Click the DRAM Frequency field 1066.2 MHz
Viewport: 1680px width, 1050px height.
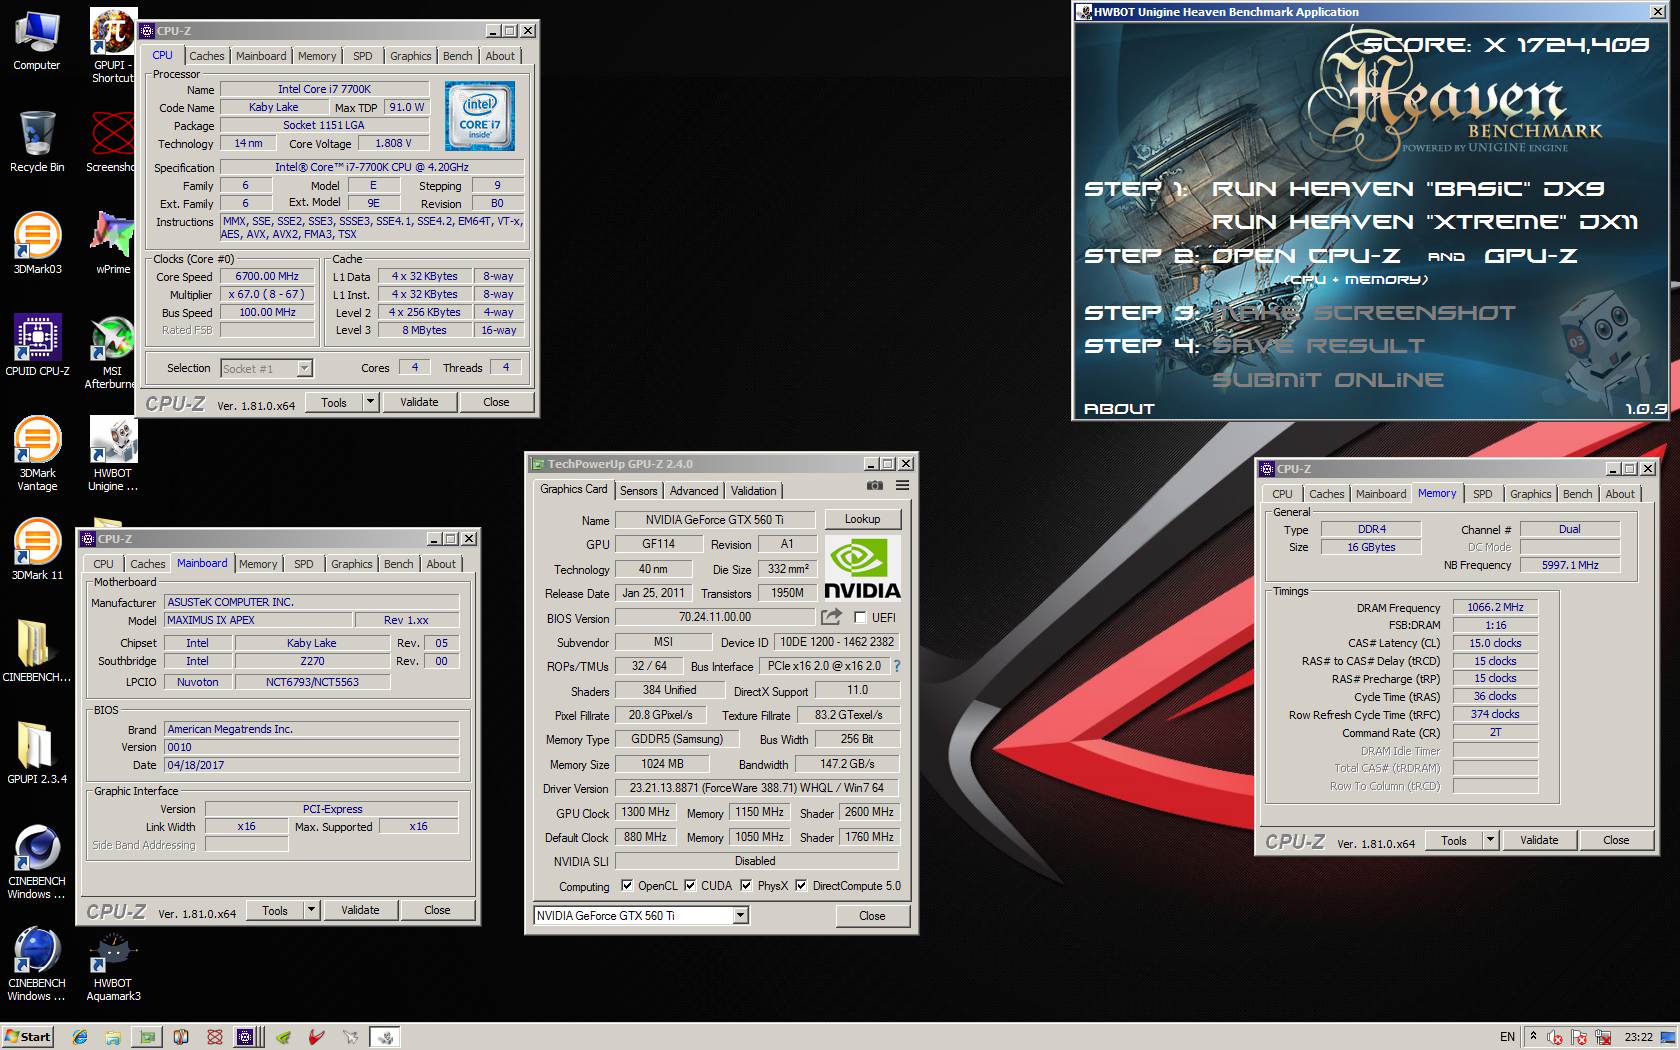coord(1495,608)
